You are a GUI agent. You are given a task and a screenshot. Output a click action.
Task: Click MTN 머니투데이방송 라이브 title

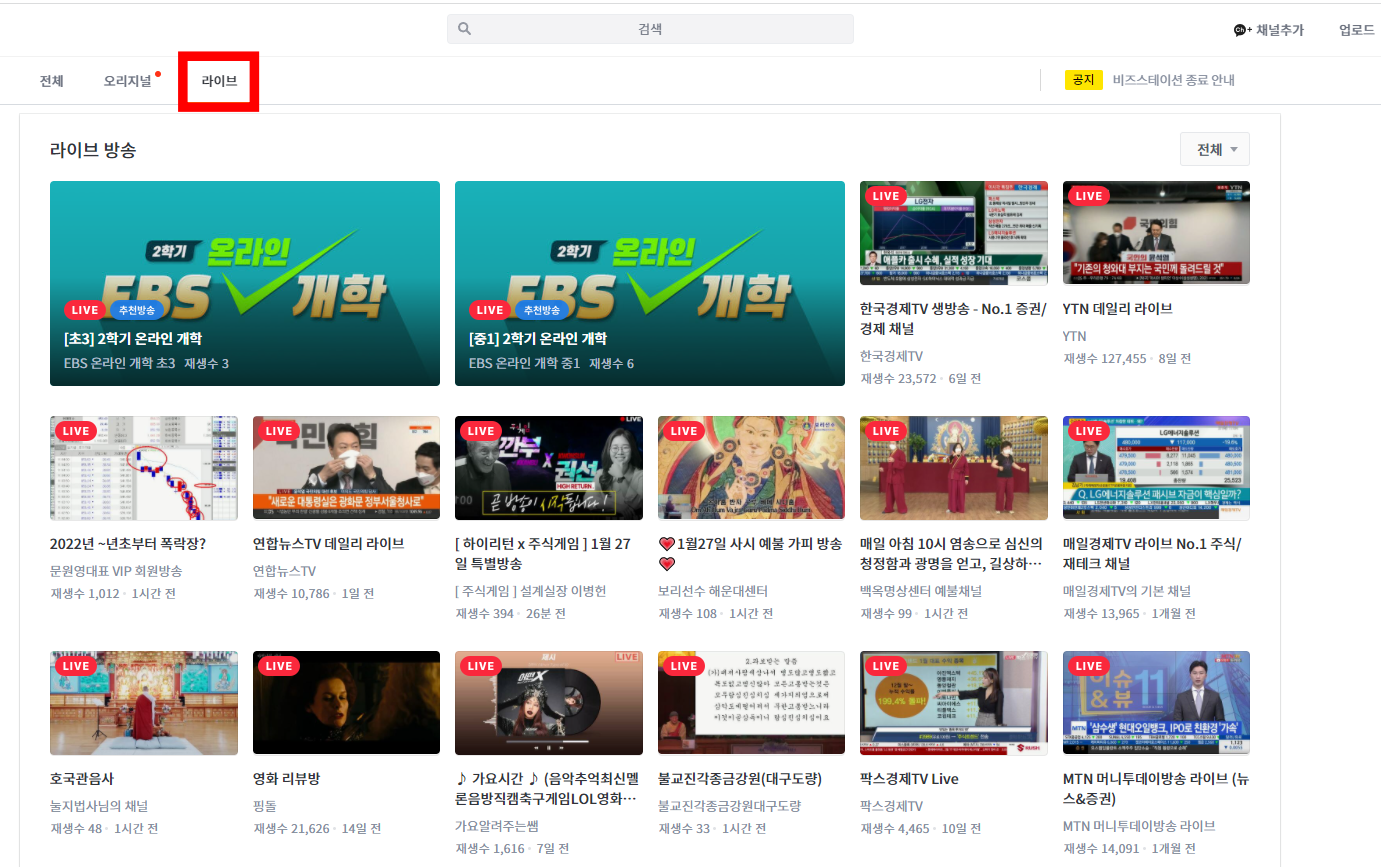coord(1156,789)
